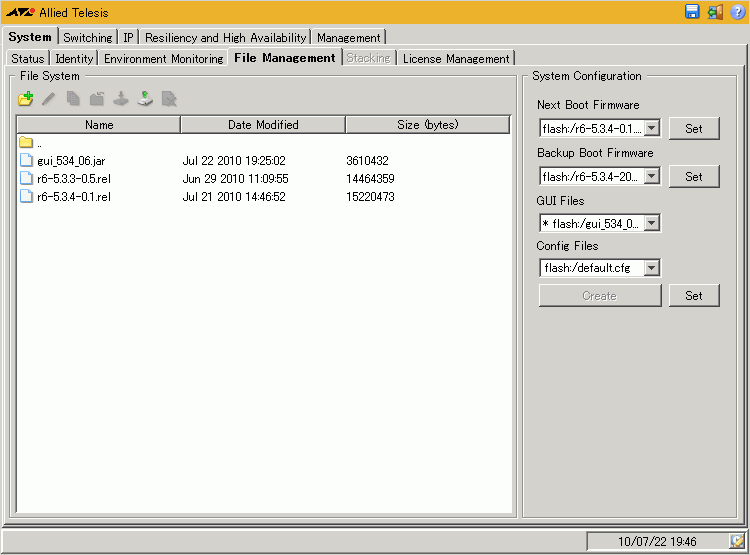Expand the Config Files dropdown
Viewport: 750px width, 555px height.
(x=651, y=268)
